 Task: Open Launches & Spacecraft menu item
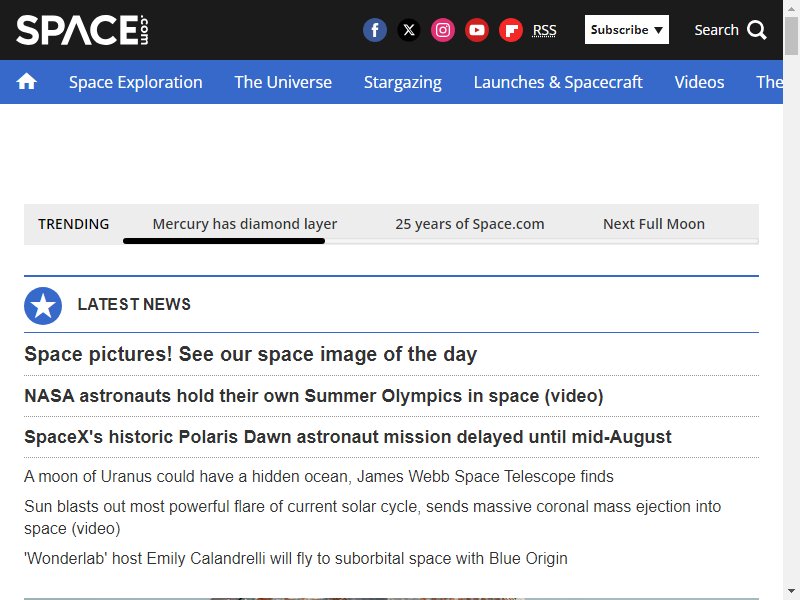click(558, 82)
